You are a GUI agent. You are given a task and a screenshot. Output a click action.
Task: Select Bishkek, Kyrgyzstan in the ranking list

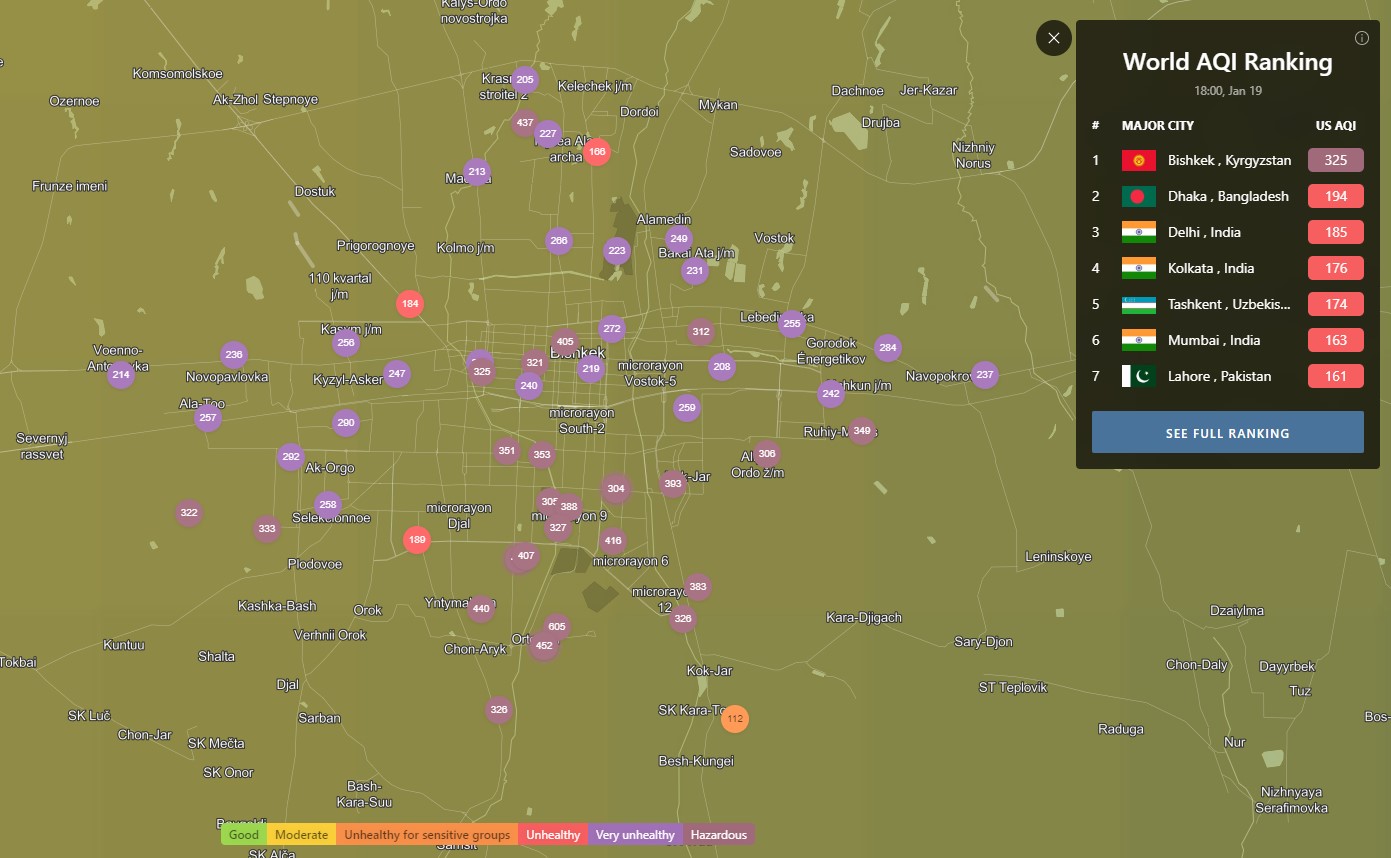coord(1229,160)
